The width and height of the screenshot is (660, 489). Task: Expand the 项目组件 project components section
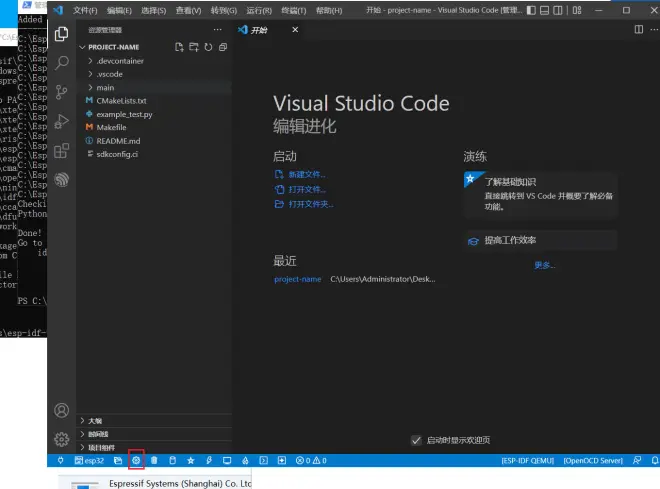[154, 447]
